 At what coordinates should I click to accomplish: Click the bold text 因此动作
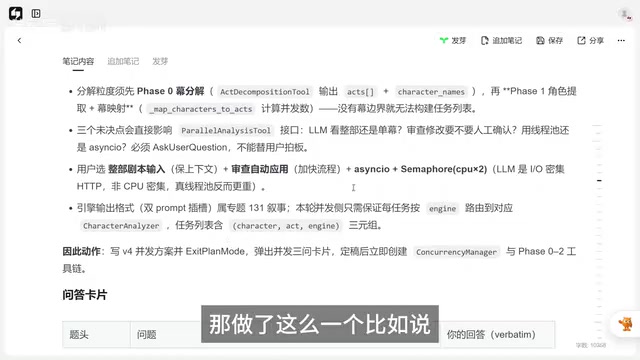(81, 251)
